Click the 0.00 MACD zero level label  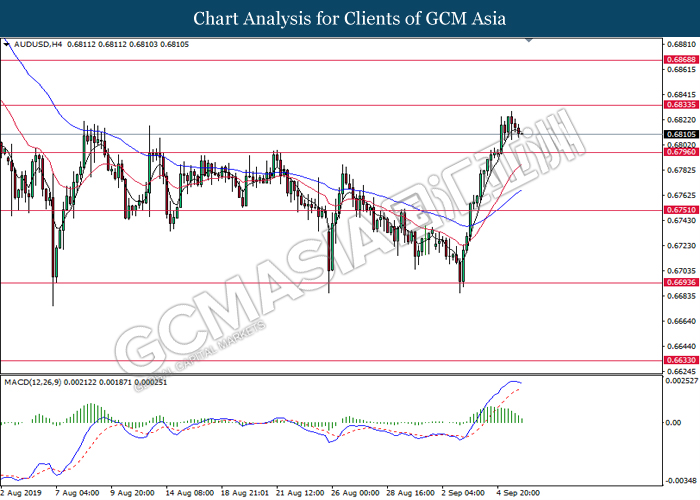click(673, 422)
